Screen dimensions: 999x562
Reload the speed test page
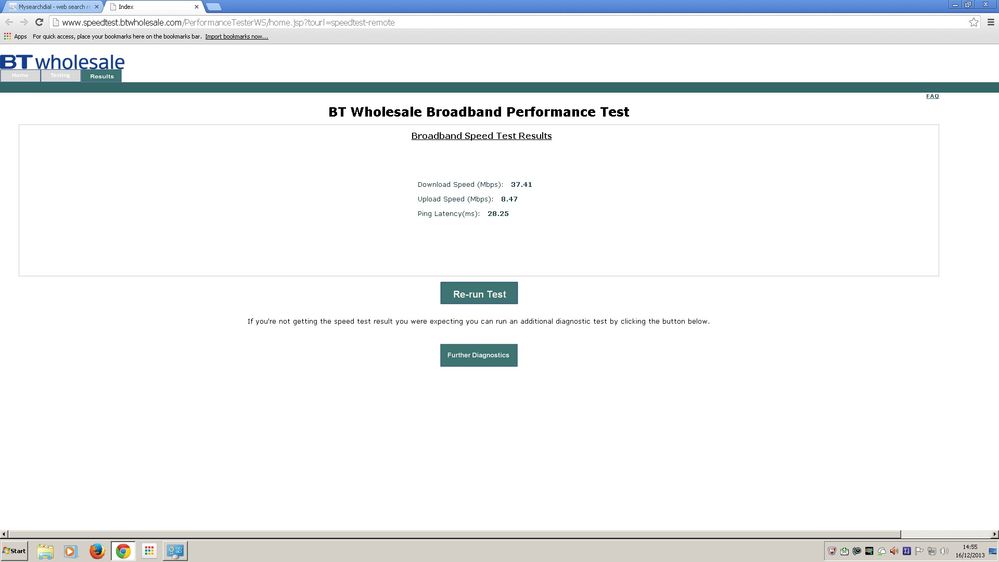tap(39, 22)
